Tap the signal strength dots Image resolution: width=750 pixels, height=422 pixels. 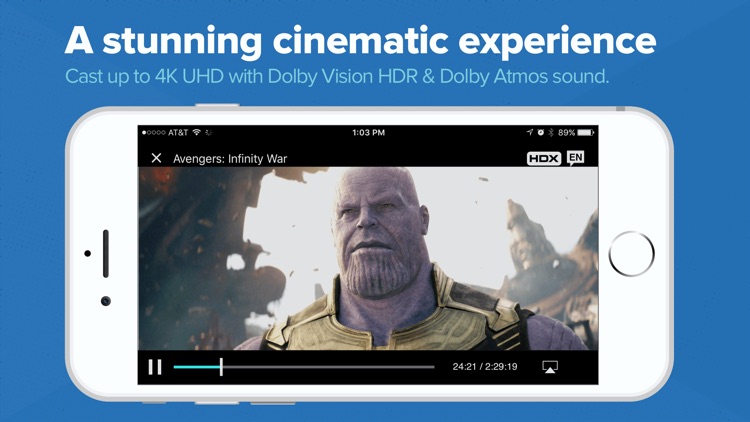154,133
